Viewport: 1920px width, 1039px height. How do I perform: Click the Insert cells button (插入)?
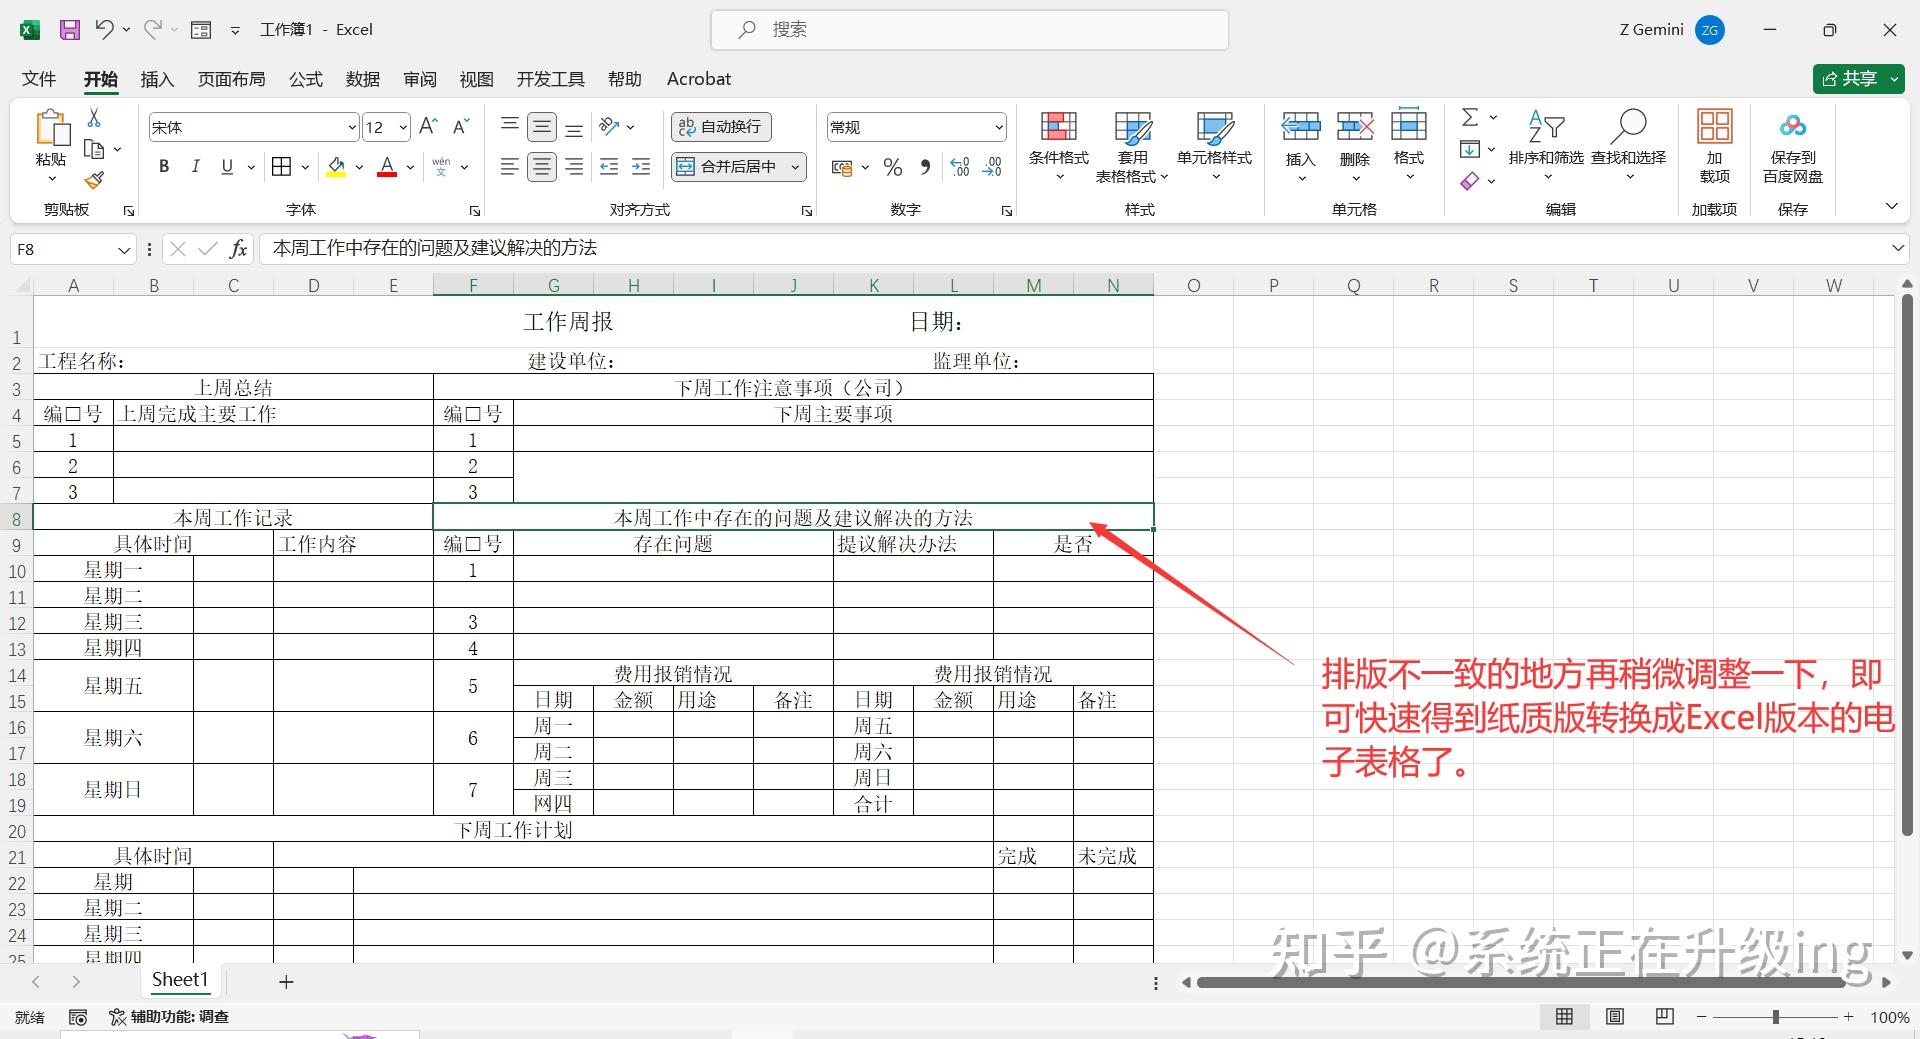pos(1301,145)
